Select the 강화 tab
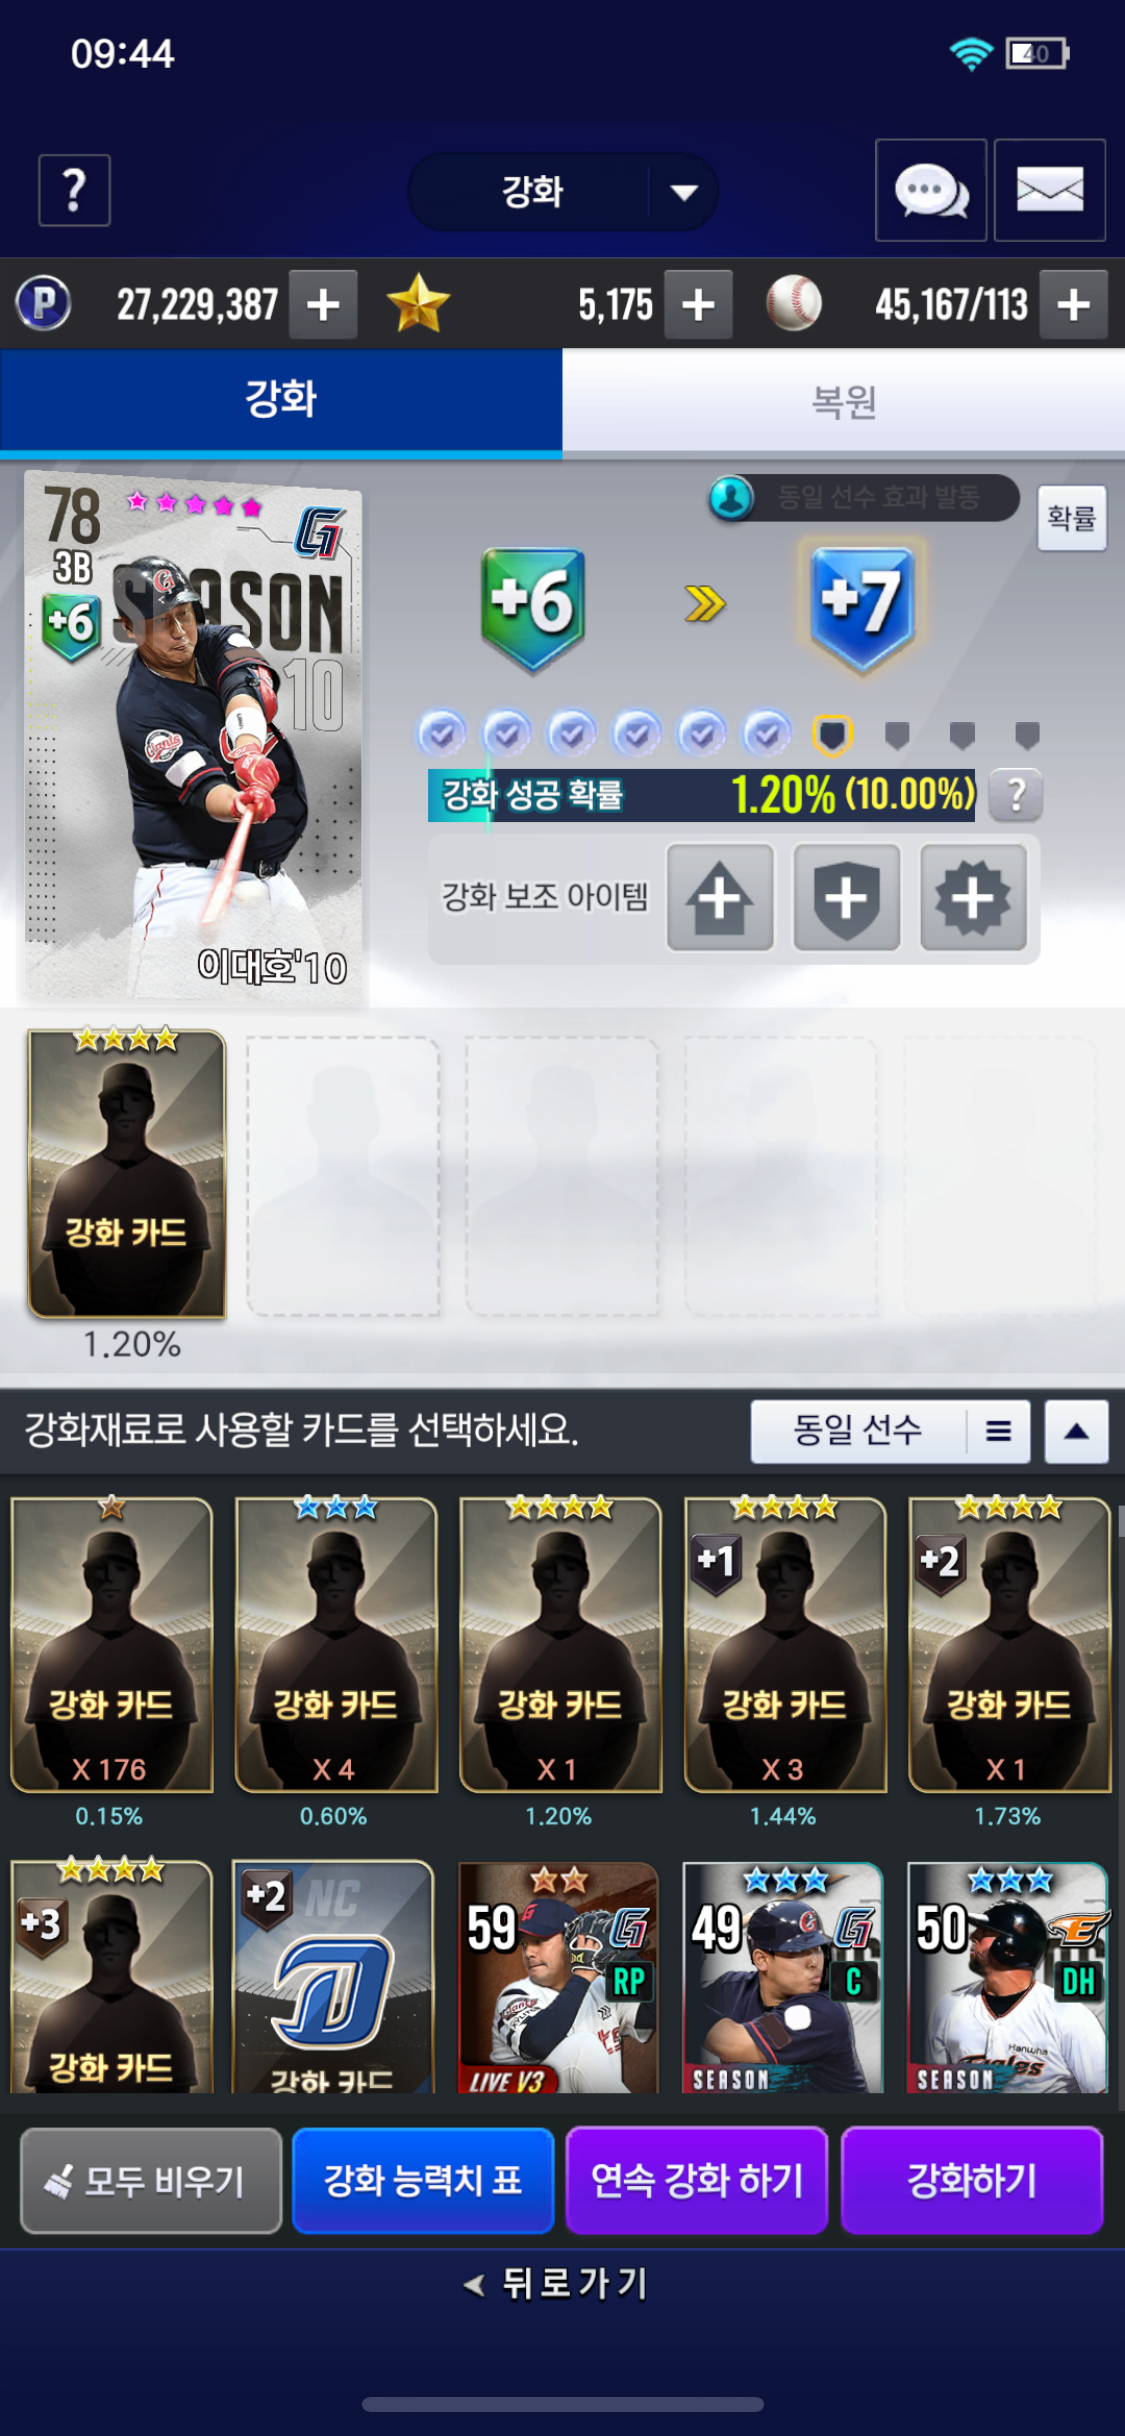This screenshot has height=2436, width=1125. (x=281, y=400)
